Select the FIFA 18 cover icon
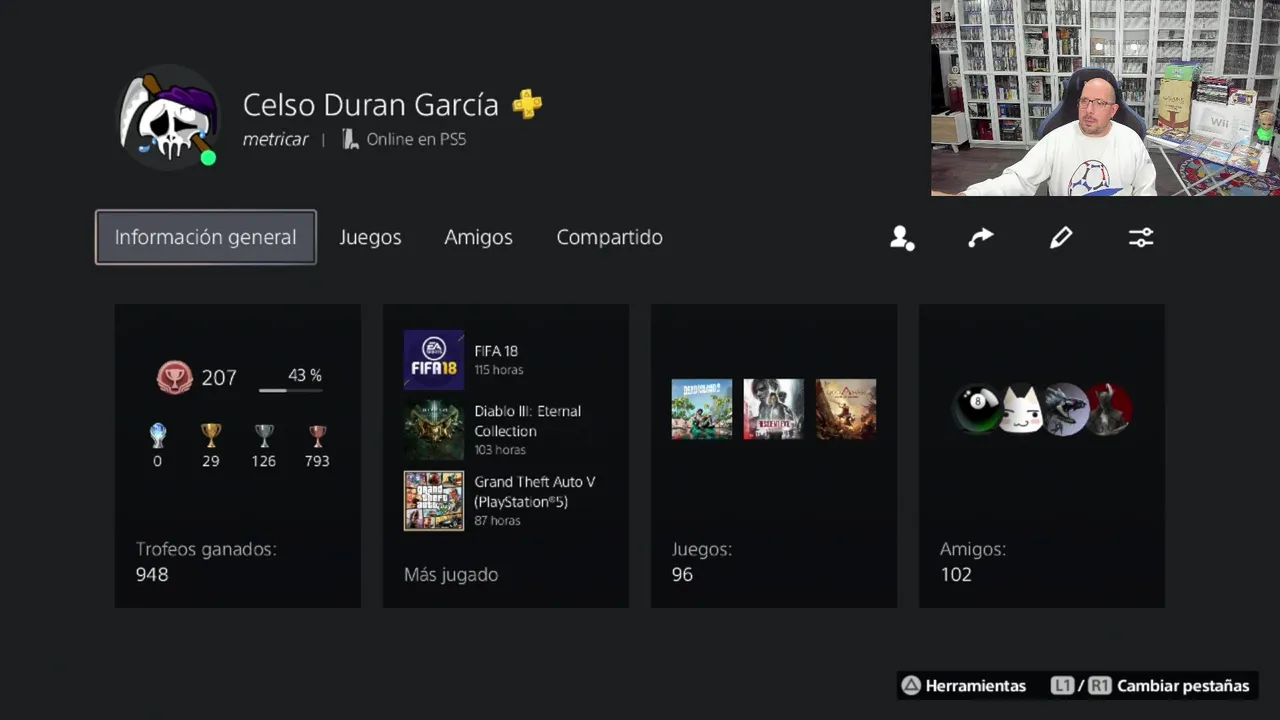 pos(434,360)
